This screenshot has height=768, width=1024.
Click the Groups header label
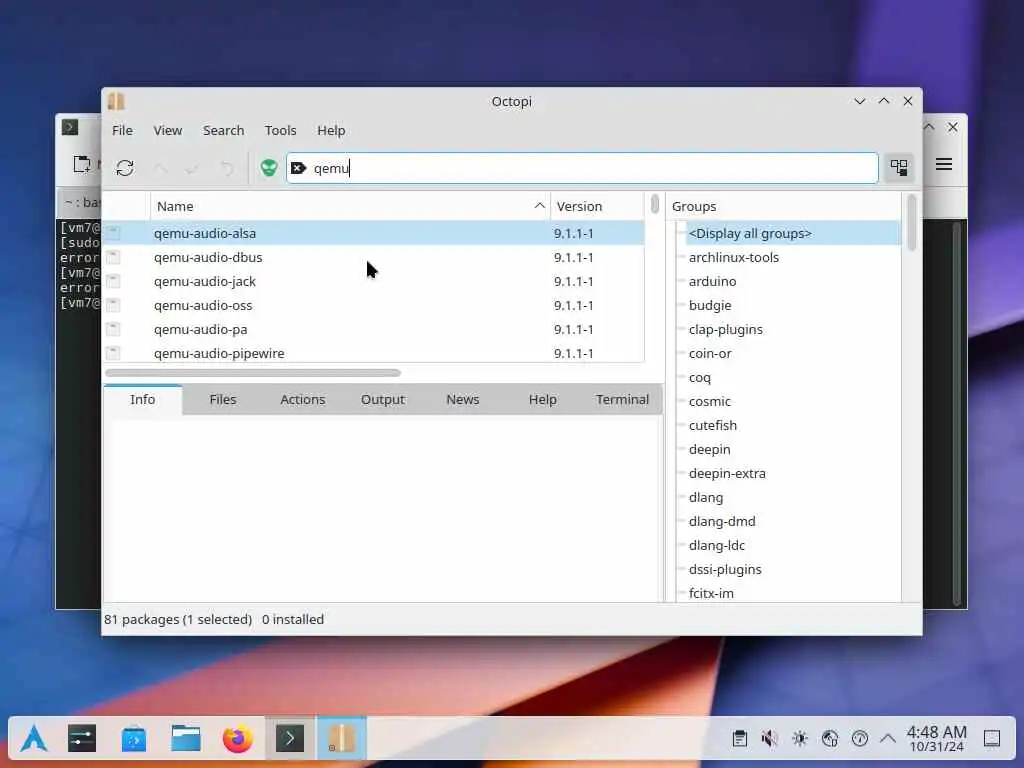(694, 206)
